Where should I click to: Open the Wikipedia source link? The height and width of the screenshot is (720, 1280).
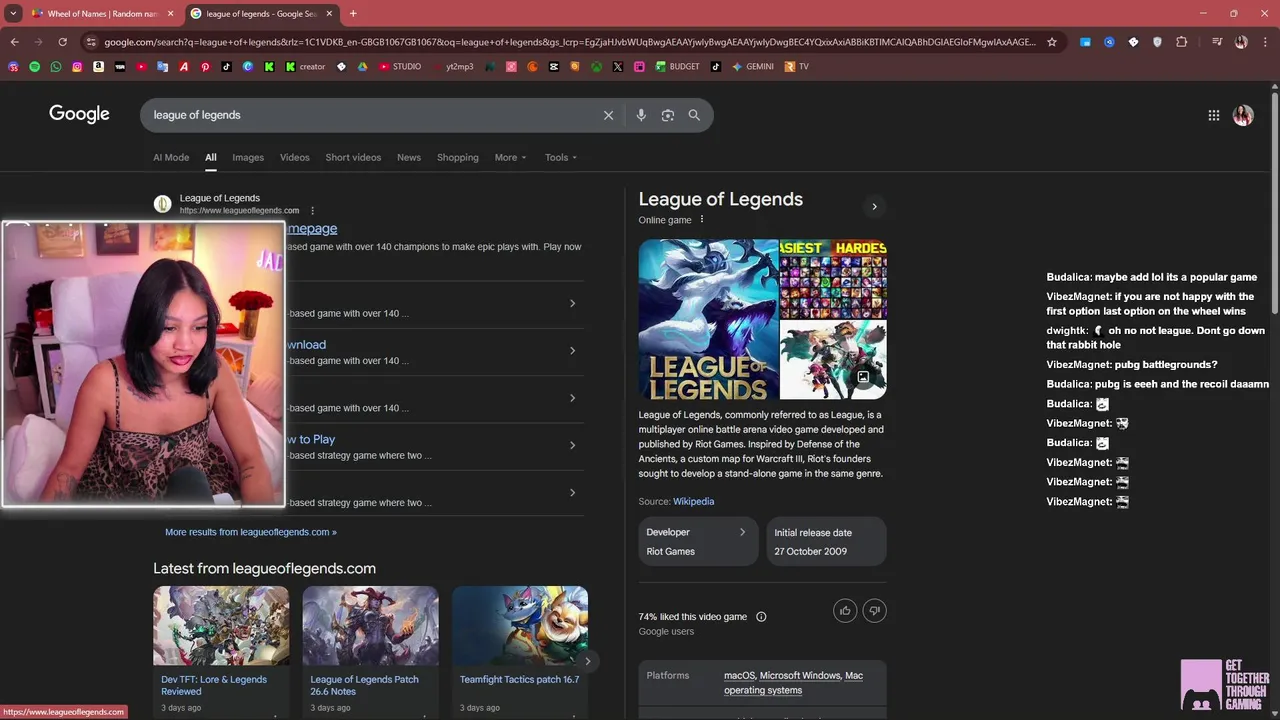coord(693,501)
